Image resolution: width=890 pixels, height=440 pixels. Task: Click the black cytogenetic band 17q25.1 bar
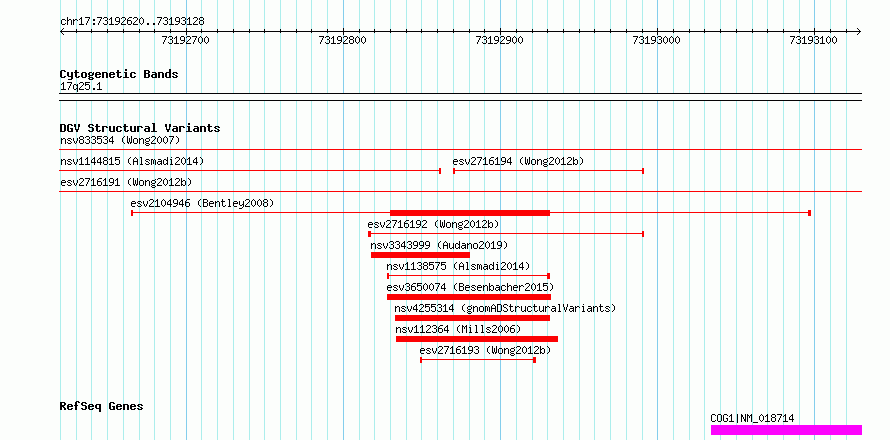(461, 97)
